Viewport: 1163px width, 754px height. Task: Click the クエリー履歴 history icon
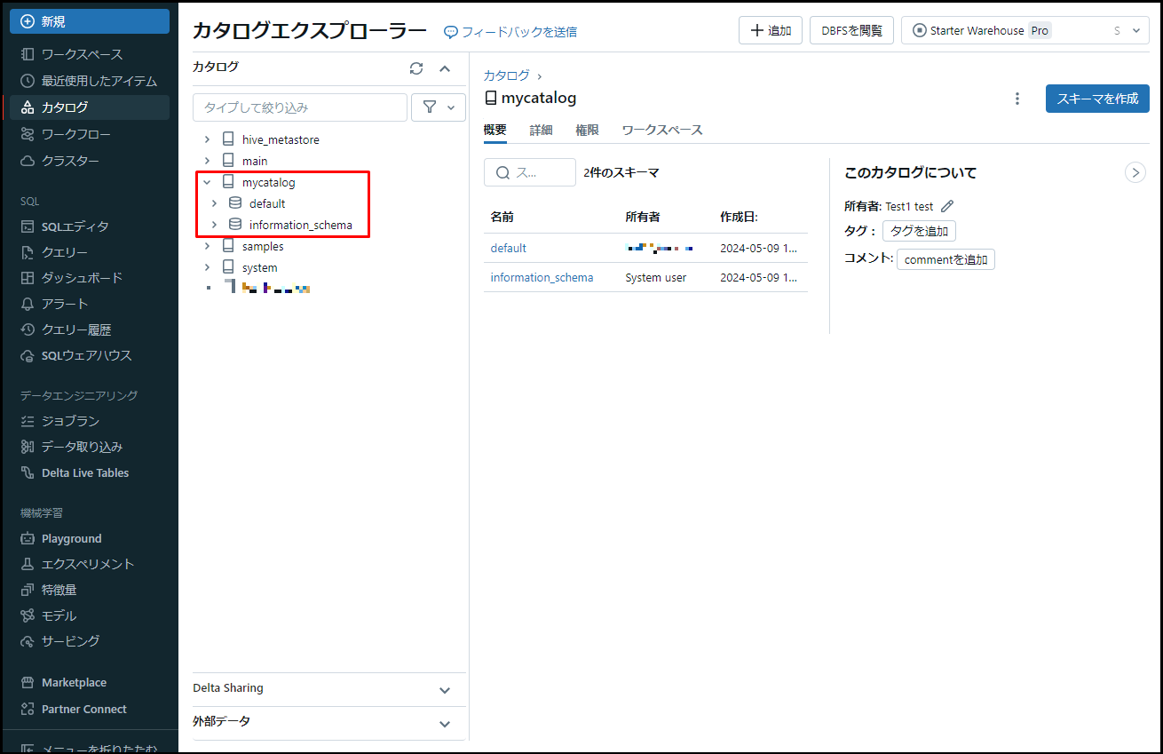(27, 330)
